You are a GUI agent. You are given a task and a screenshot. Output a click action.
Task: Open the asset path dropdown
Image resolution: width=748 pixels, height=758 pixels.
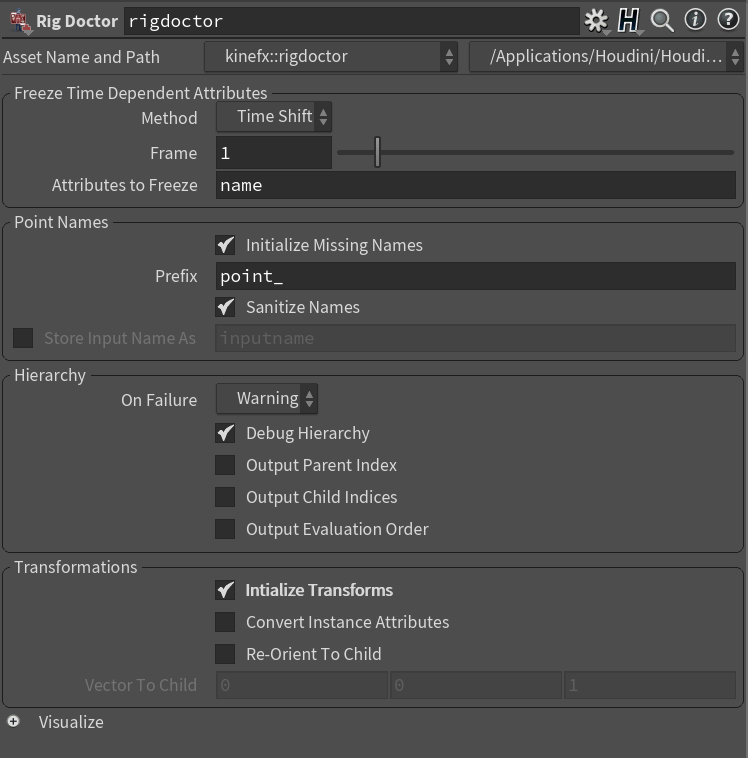[x=606, y=57]
